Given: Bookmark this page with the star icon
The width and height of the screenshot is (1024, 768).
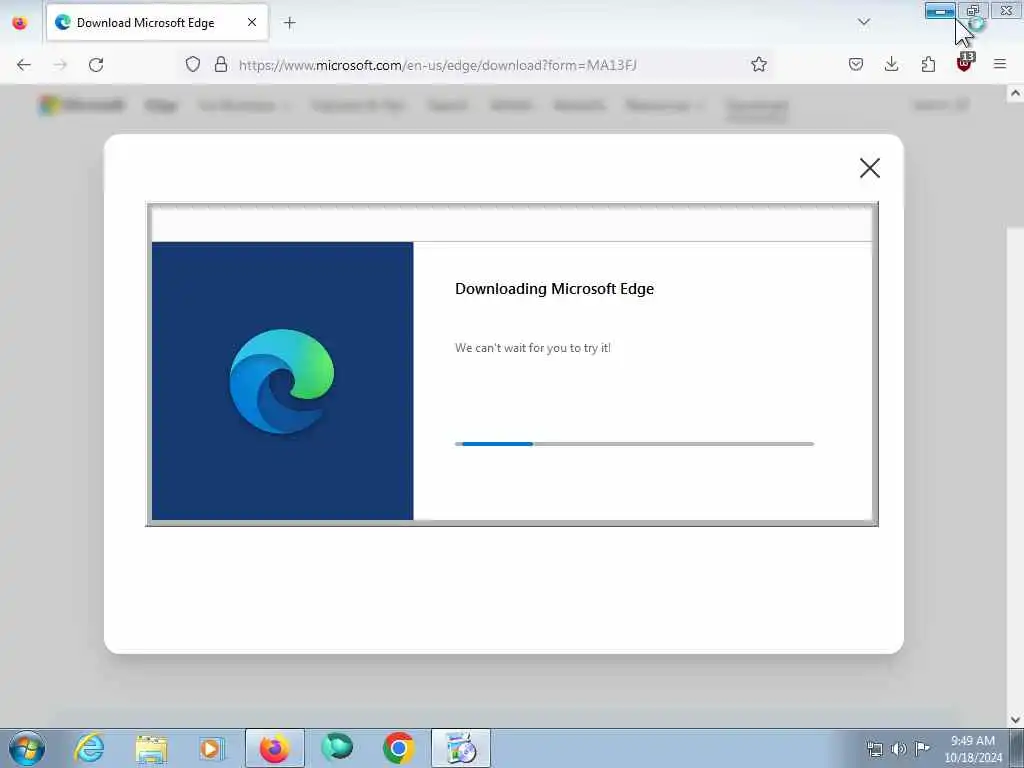Looking at the screenshot, I should click(758, 64).
